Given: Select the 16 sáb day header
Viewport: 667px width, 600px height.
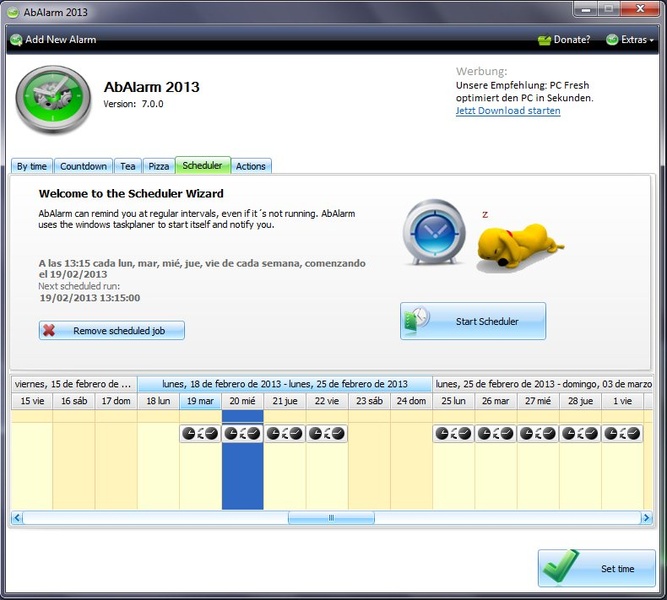Looking at the screenshot, I should tap(74, 401).
